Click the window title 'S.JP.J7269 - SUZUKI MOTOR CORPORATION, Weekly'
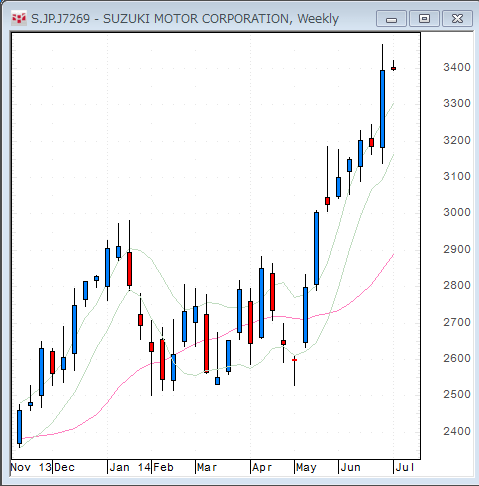The width and height of the screenshot is (479, 486). (x=185, y=19)
